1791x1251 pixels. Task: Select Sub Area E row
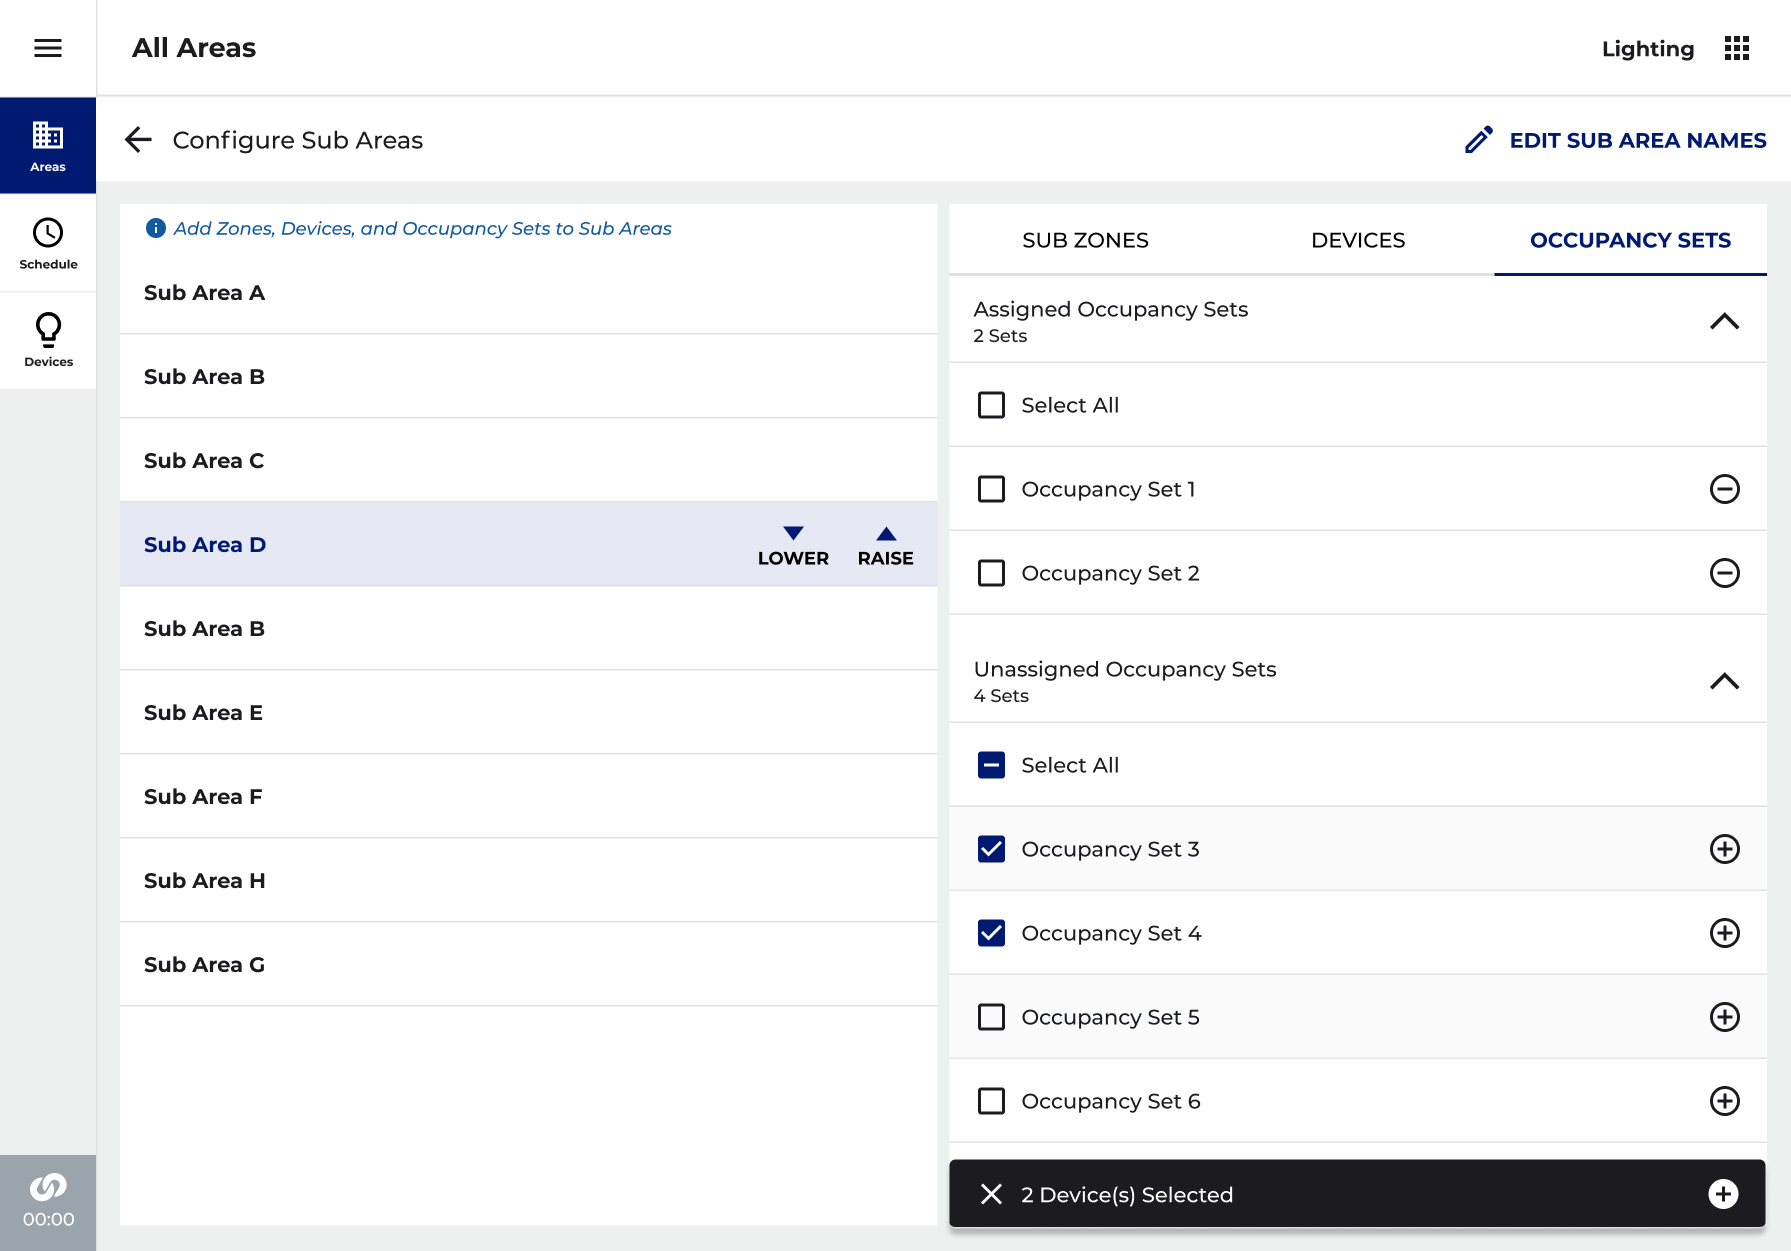coord(528,713)
